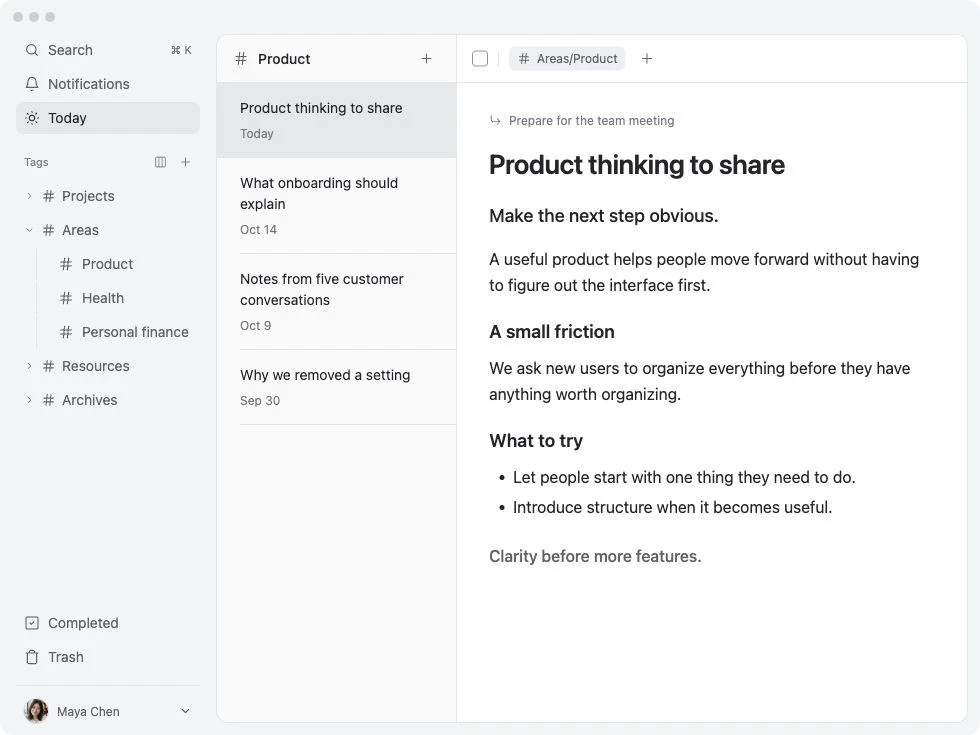Collapse the Areas tag group

pos(29,230)
